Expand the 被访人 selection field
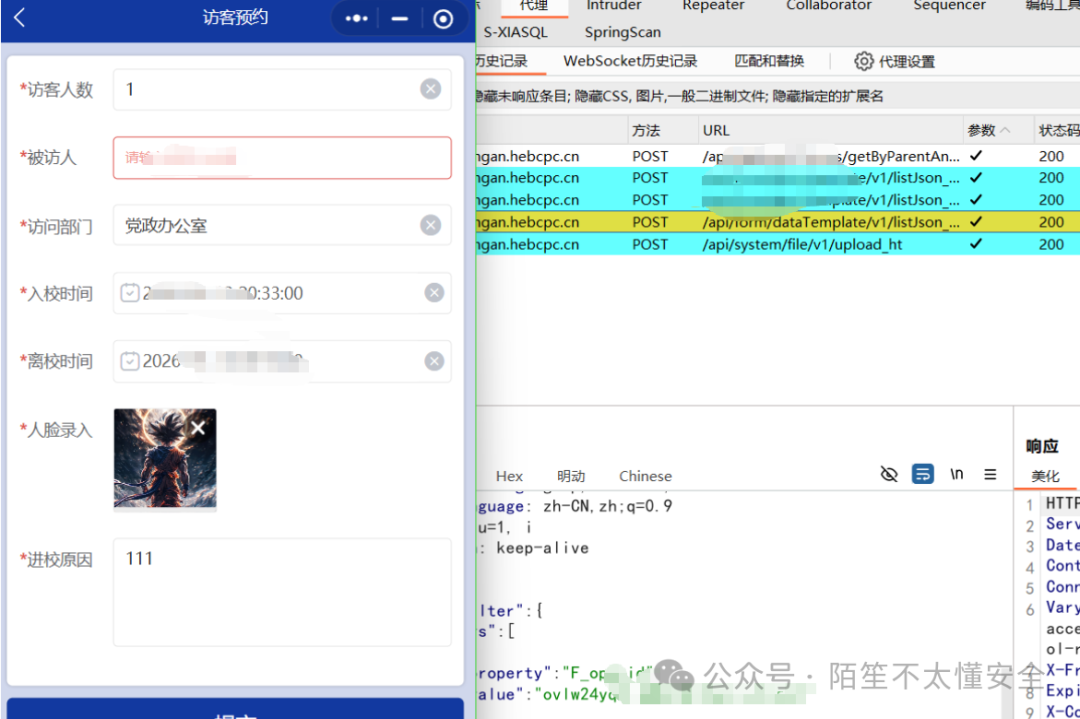 [282, 158]
